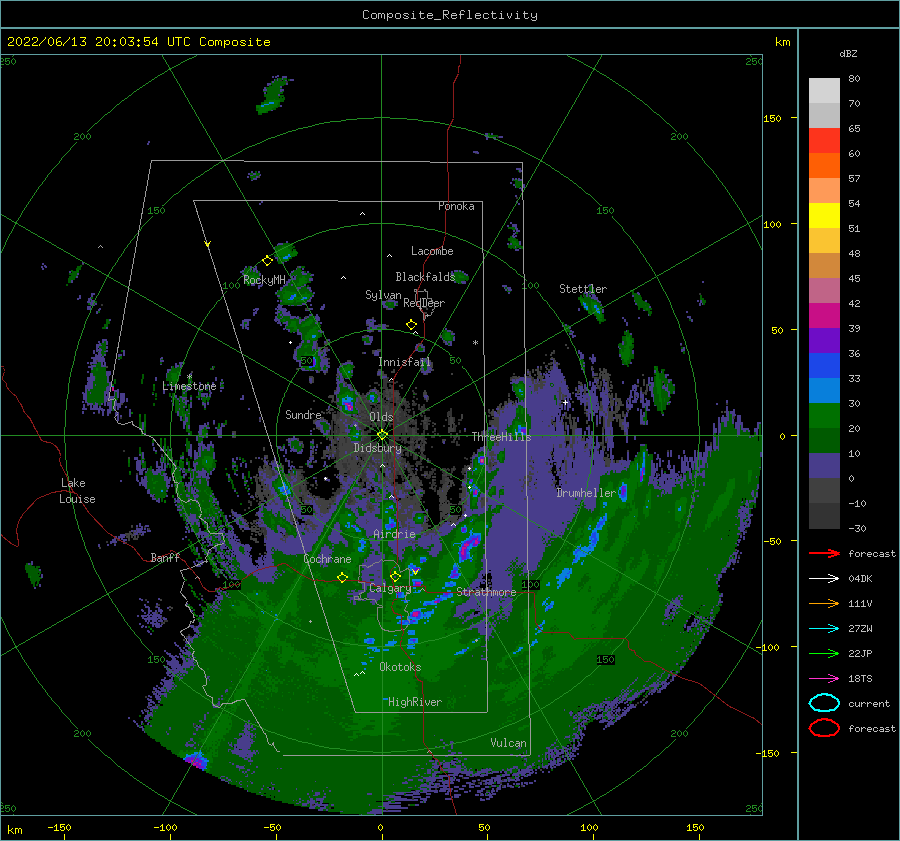The image size is (900, 841).
Task: Click the word current in legend
Action: (869, 703)
